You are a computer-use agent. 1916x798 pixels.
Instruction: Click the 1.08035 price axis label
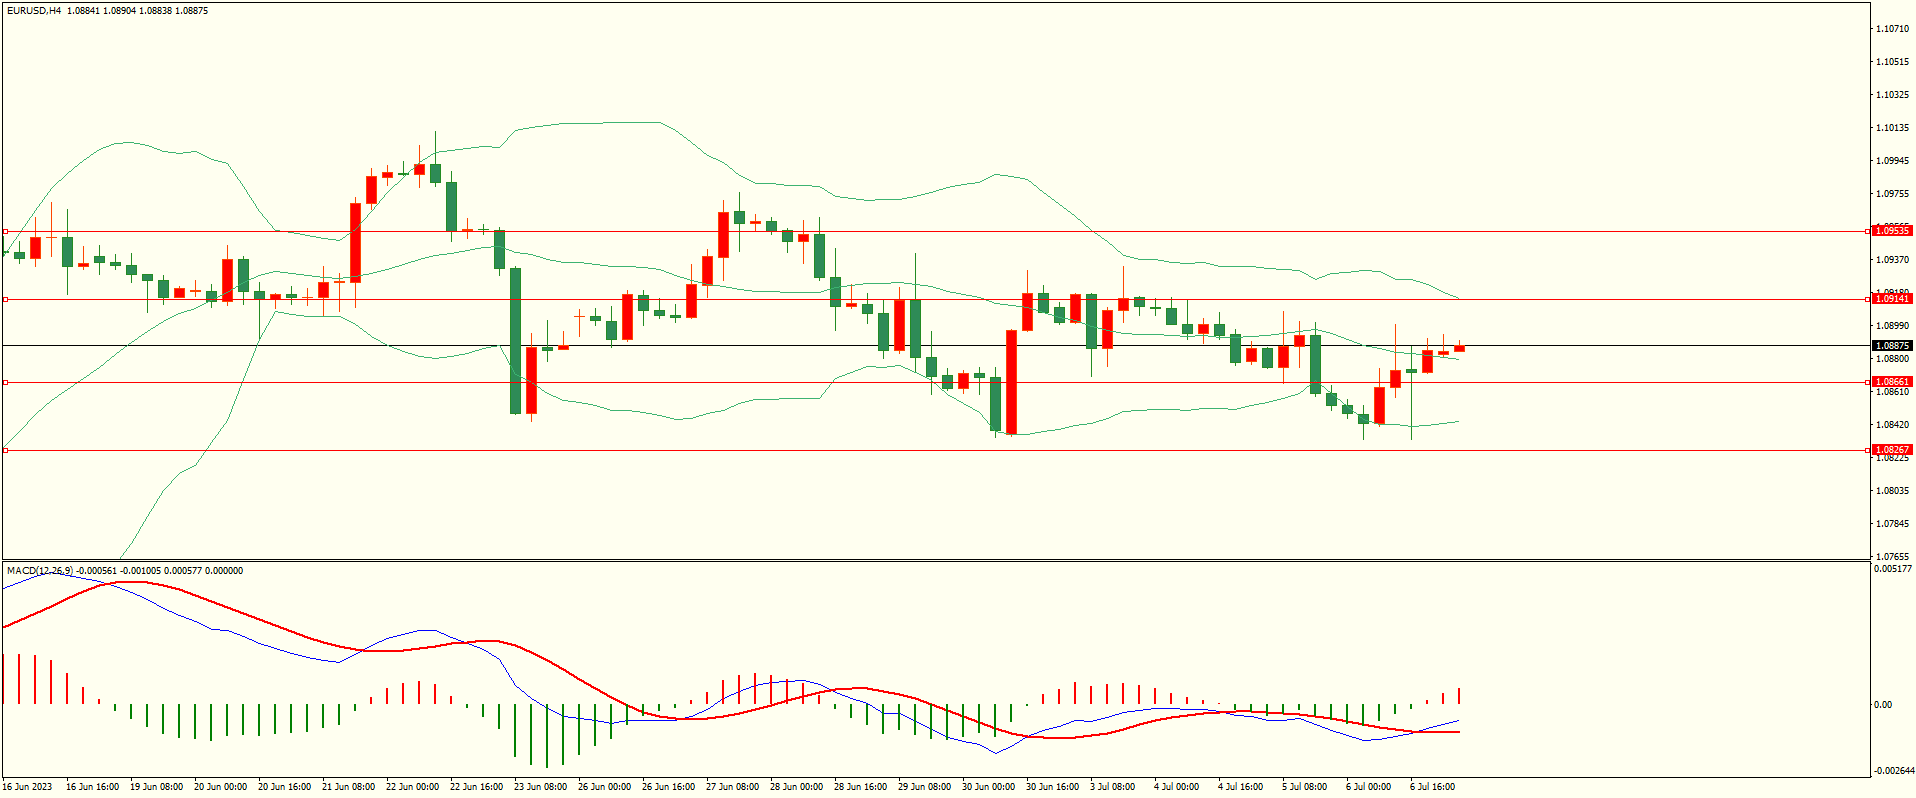[1892, 491]
